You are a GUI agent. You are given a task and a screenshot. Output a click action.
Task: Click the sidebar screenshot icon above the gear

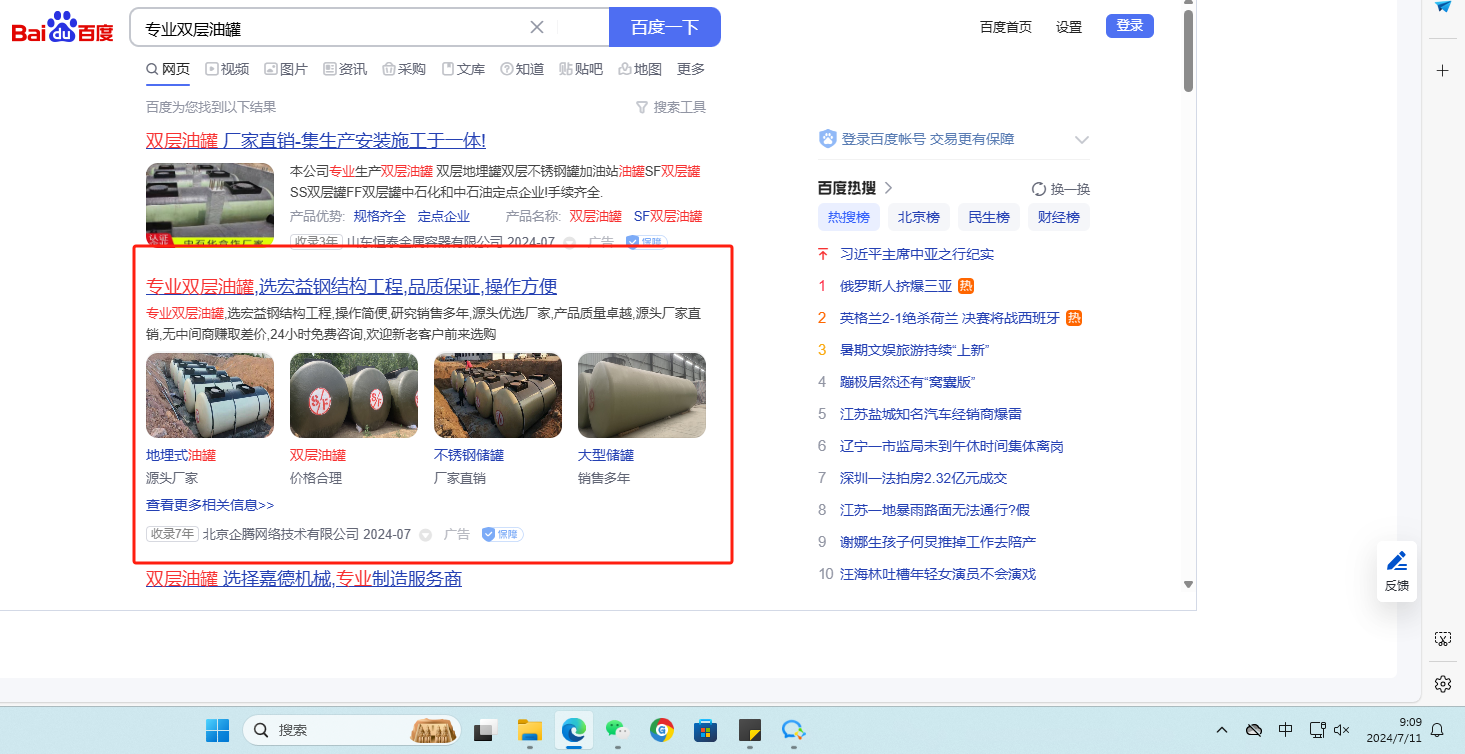click(x=1443, y=638)
